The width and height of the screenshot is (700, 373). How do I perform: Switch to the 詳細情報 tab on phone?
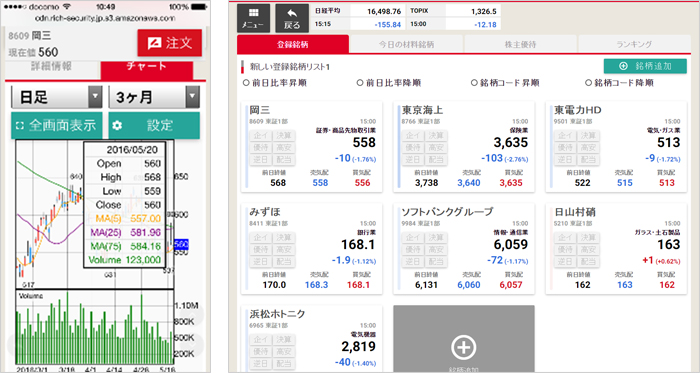click(51, 66)
